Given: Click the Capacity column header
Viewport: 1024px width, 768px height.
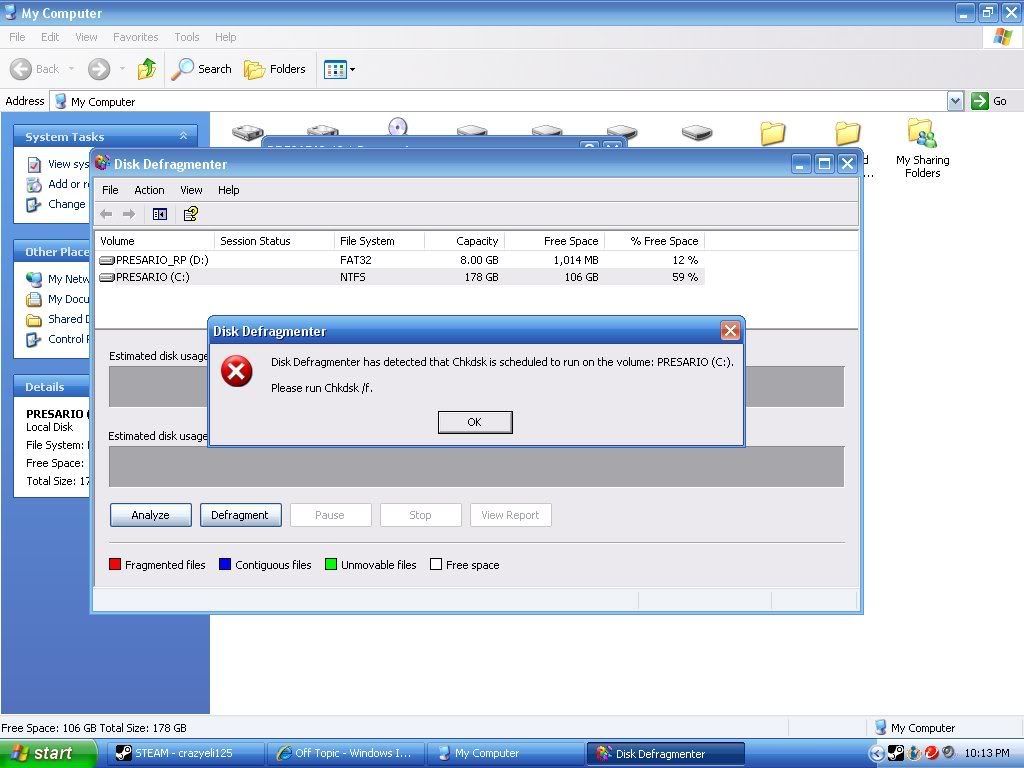Looking at the screenshot, I should pyautogui.click(x=464, y=241).
